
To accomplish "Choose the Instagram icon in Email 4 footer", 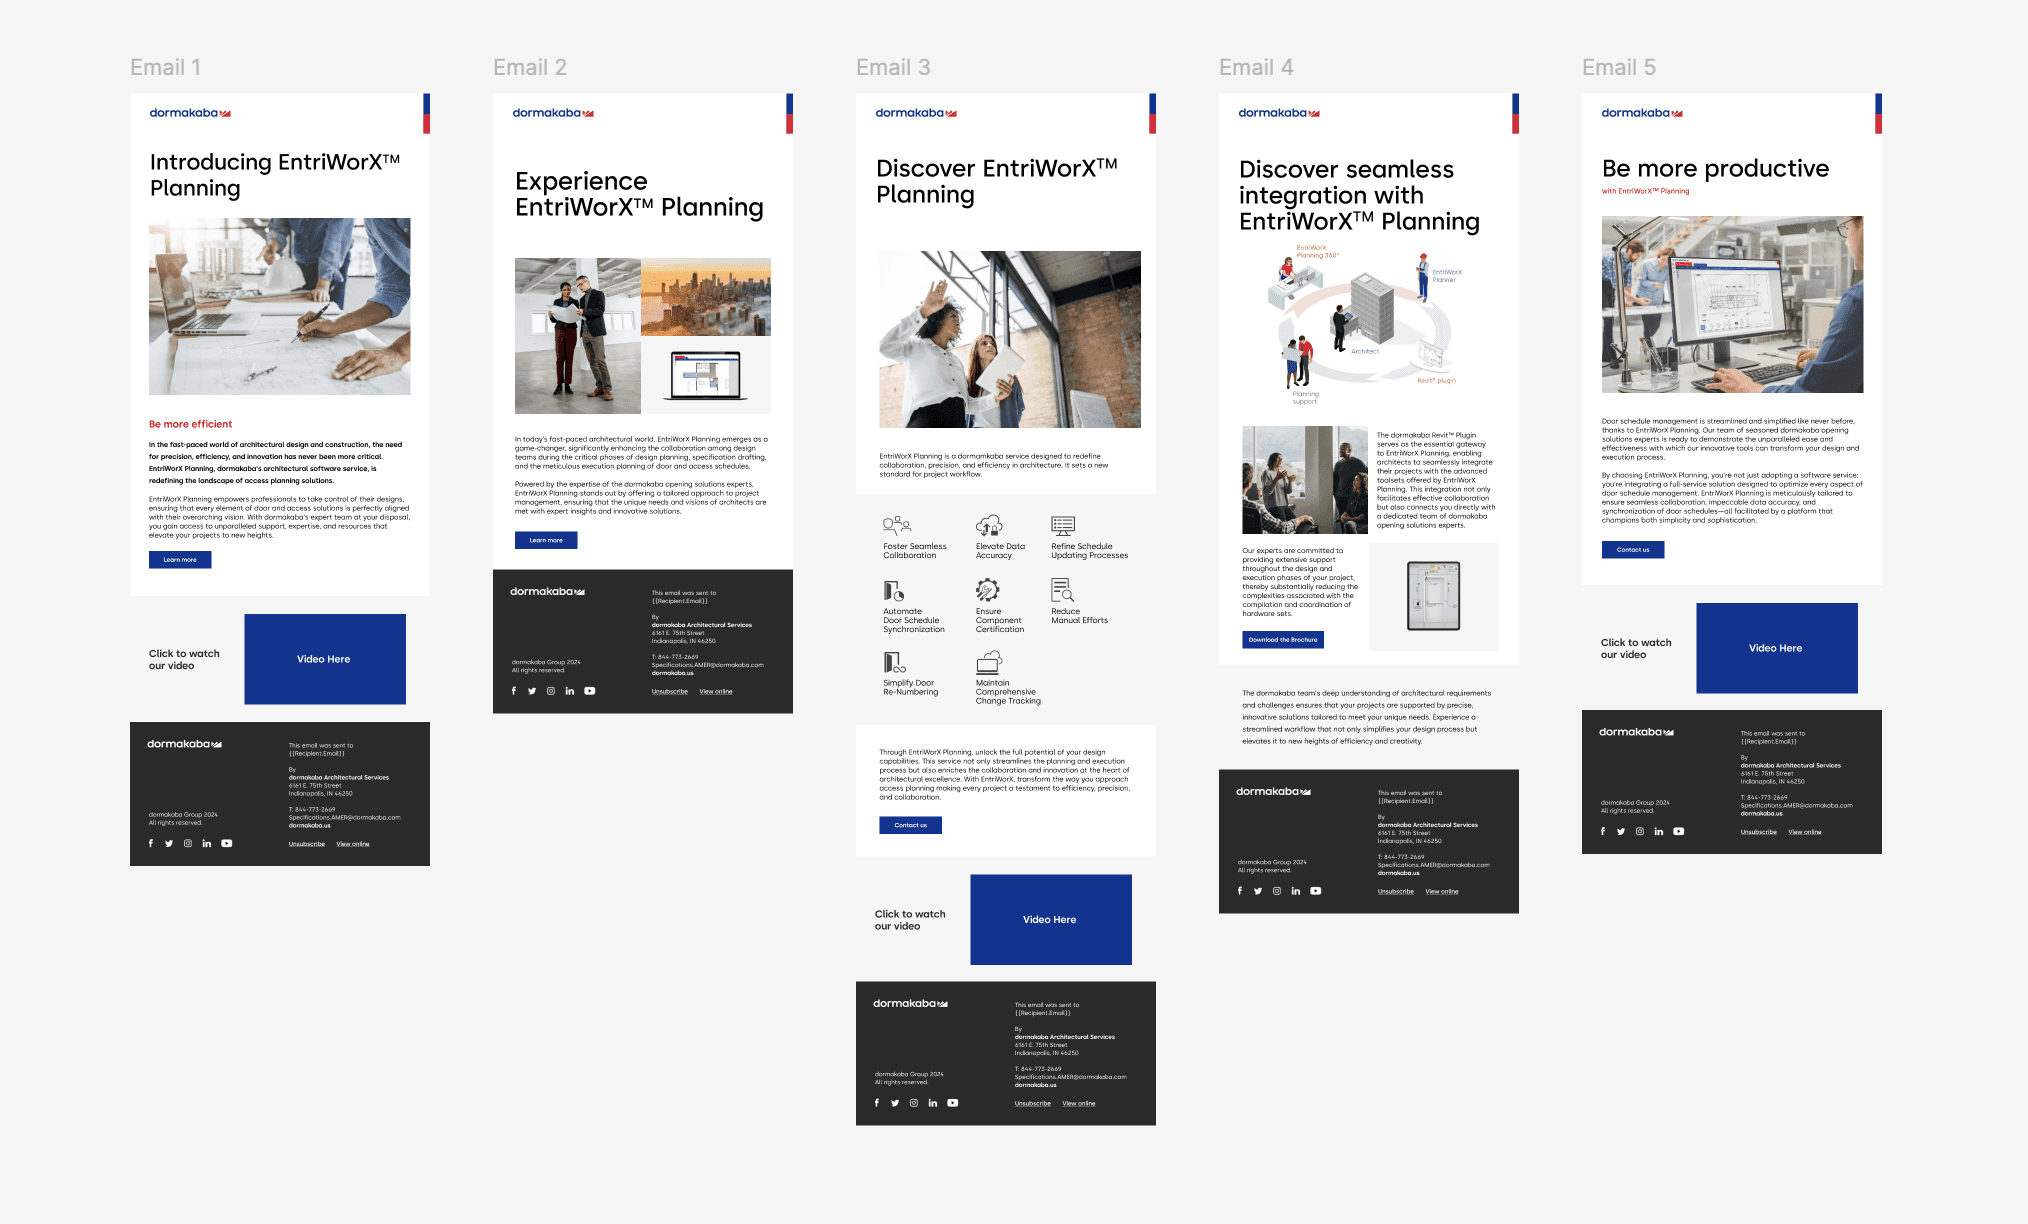I will point(1277,891).
